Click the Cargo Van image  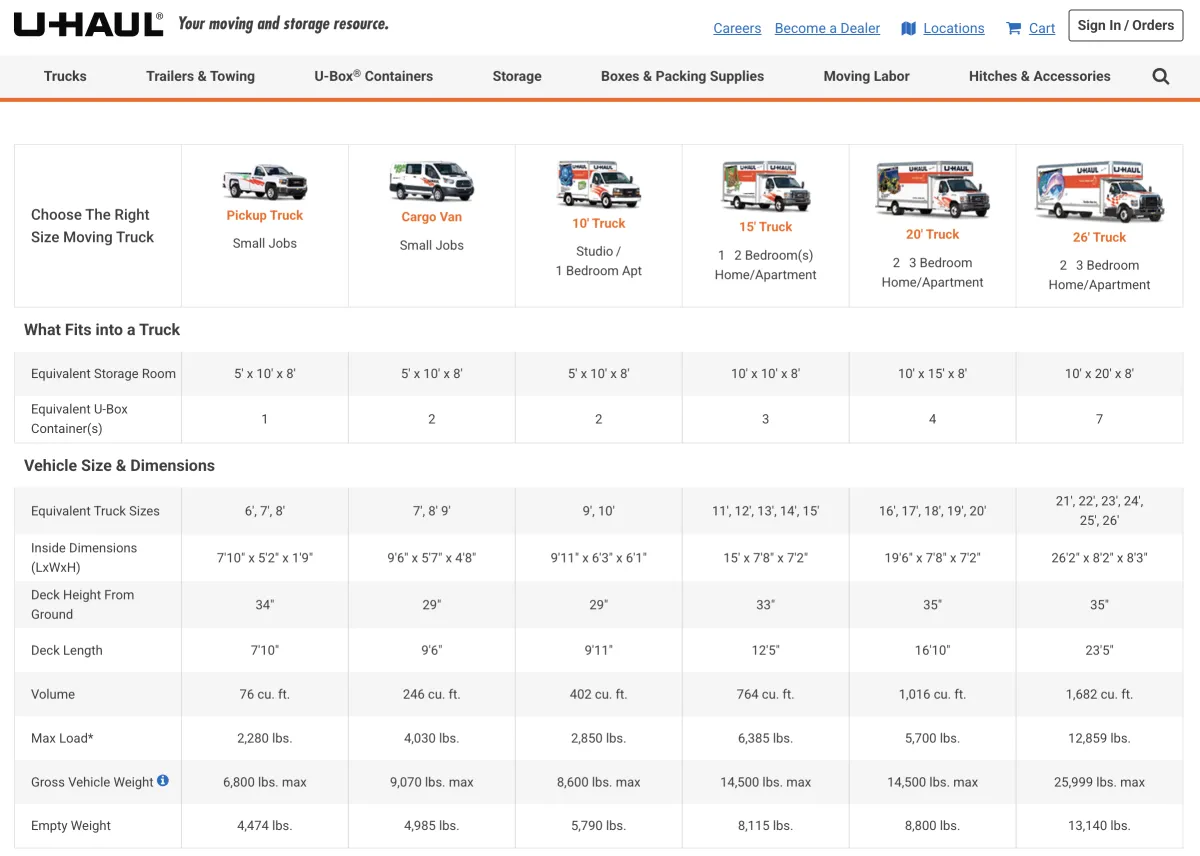tap(432, 182)
